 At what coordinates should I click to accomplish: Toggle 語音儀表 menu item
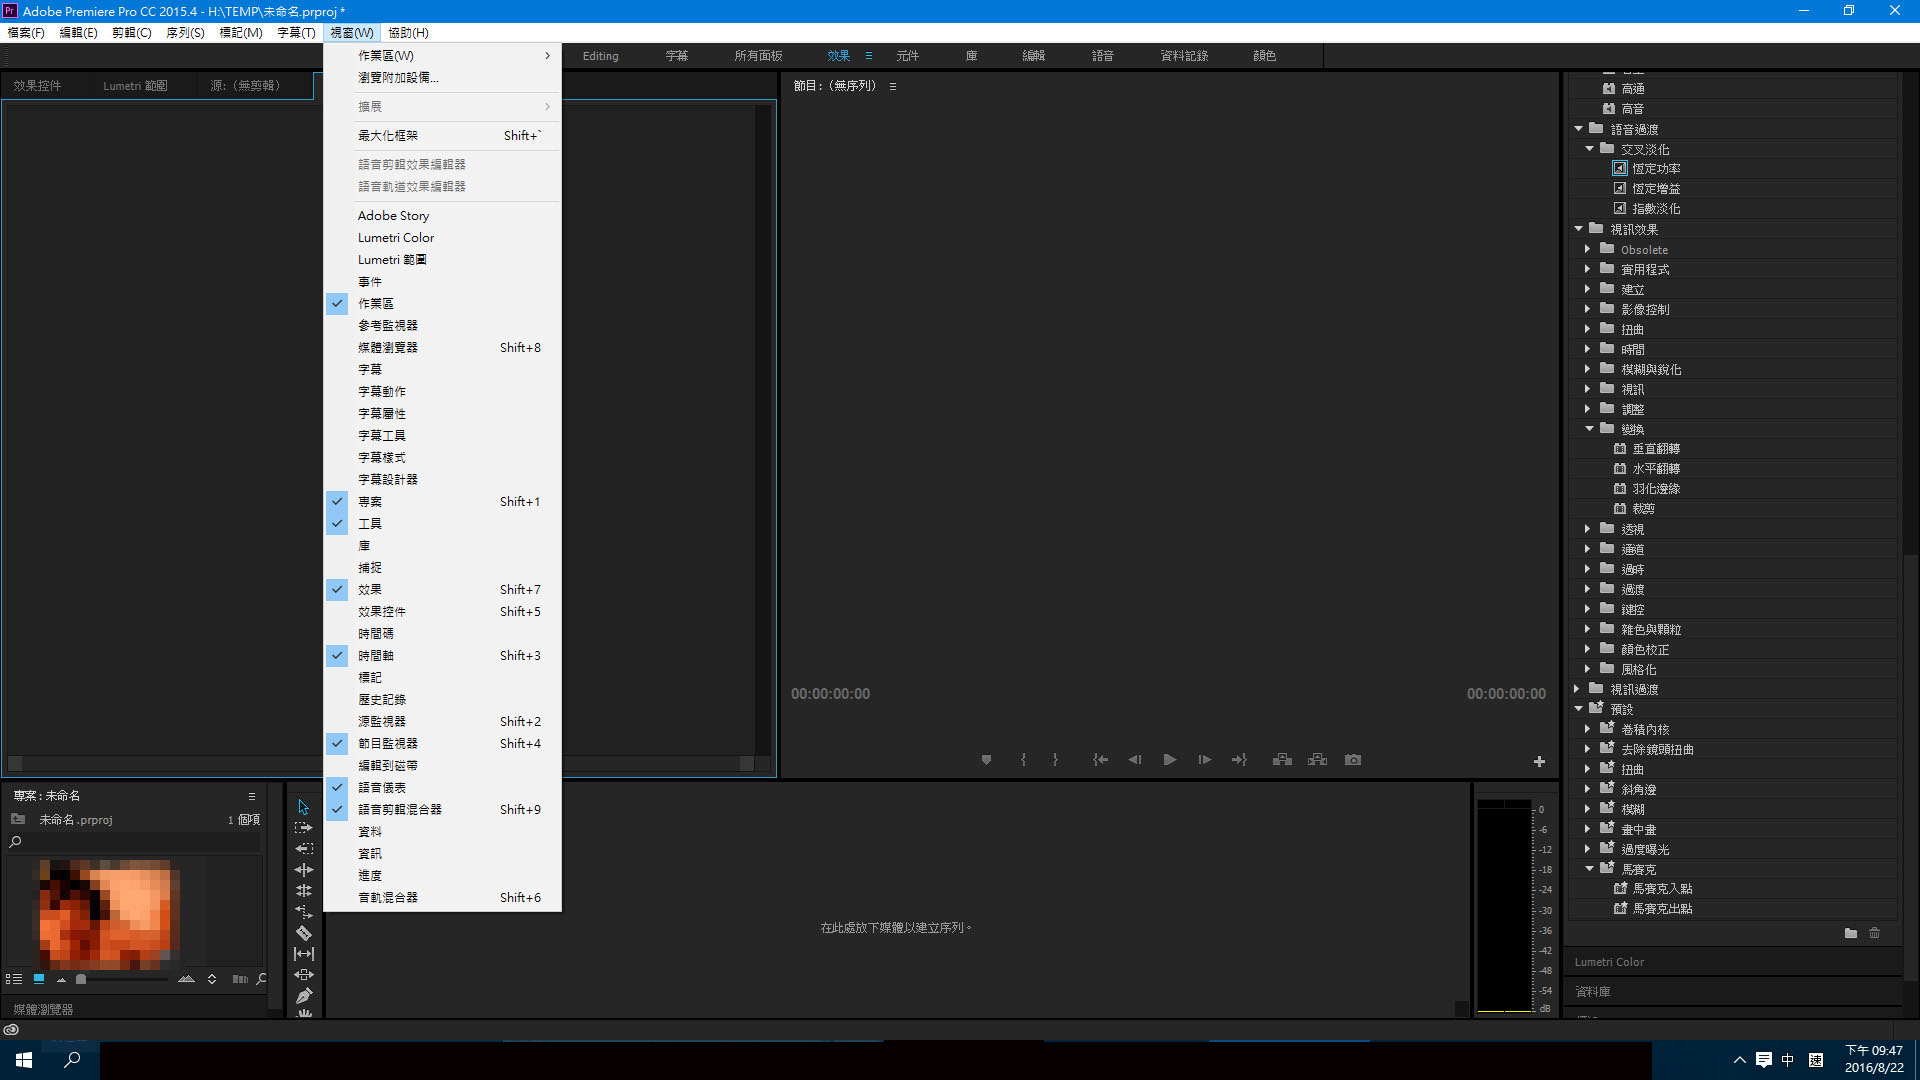tap(442, 787)
